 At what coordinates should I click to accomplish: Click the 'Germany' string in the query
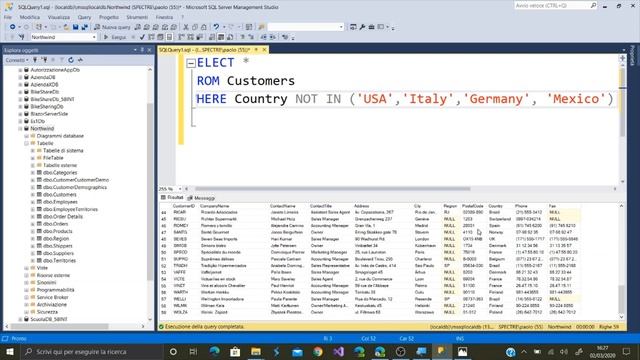(497, 99)
